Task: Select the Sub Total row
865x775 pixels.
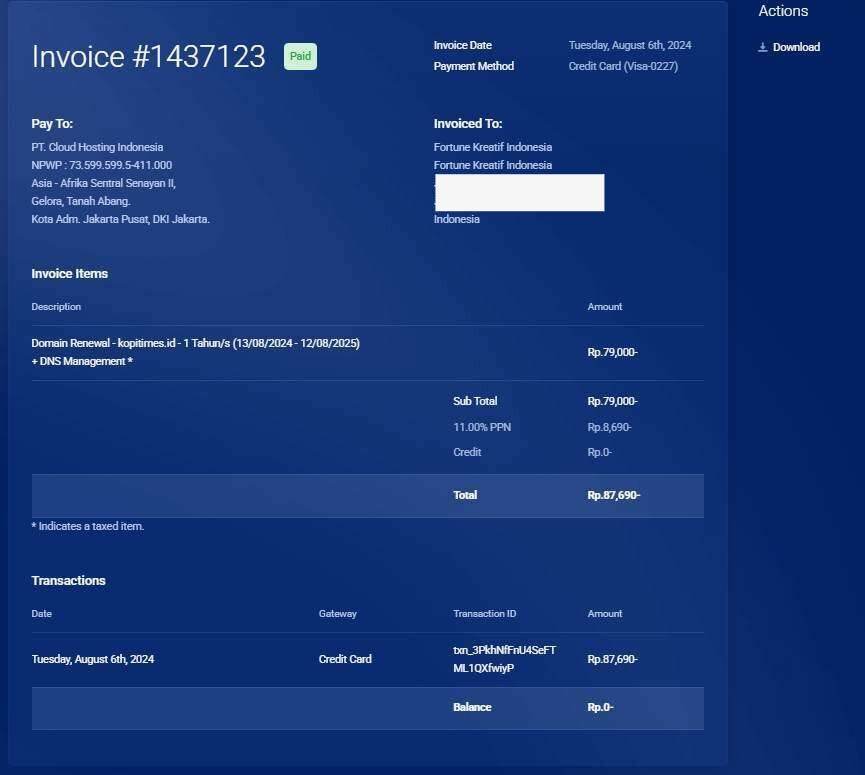Action: pos(475,401)
